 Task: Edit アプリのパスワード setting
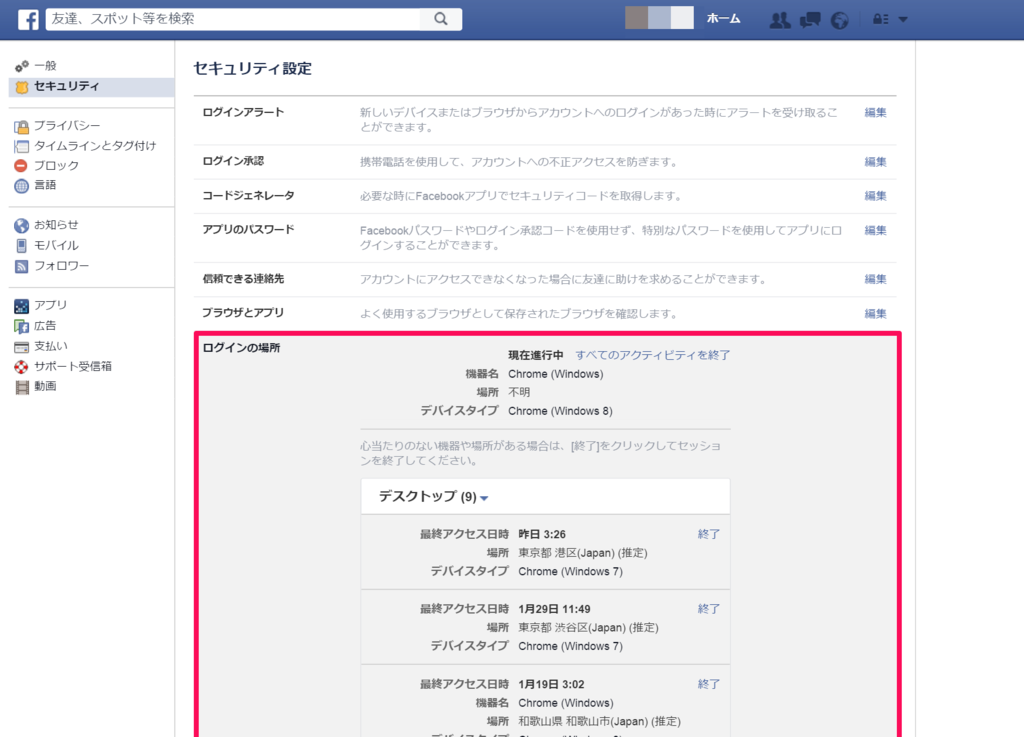[875, 230]
